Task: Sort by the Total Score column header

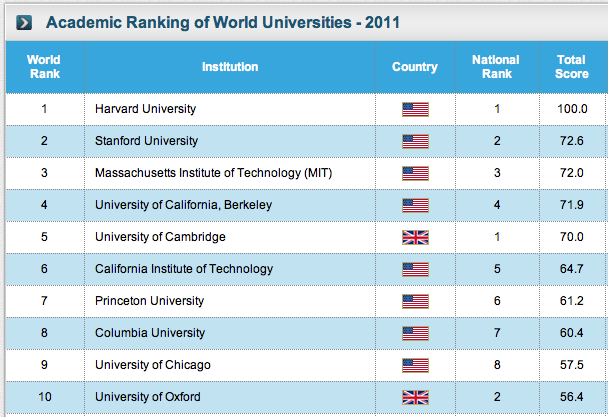Action: (571, 67)
